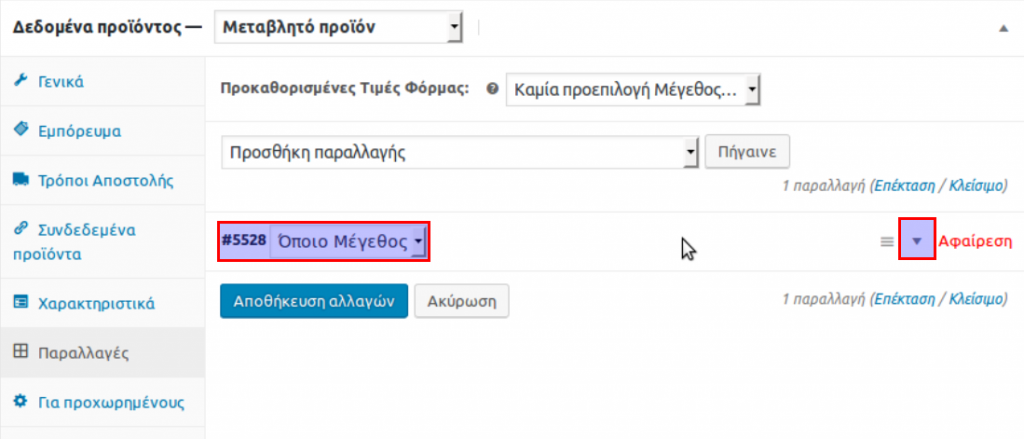Expand variation #5528 with the triangle arrow
Viewport: 1024px width, 439px height.
917,241
